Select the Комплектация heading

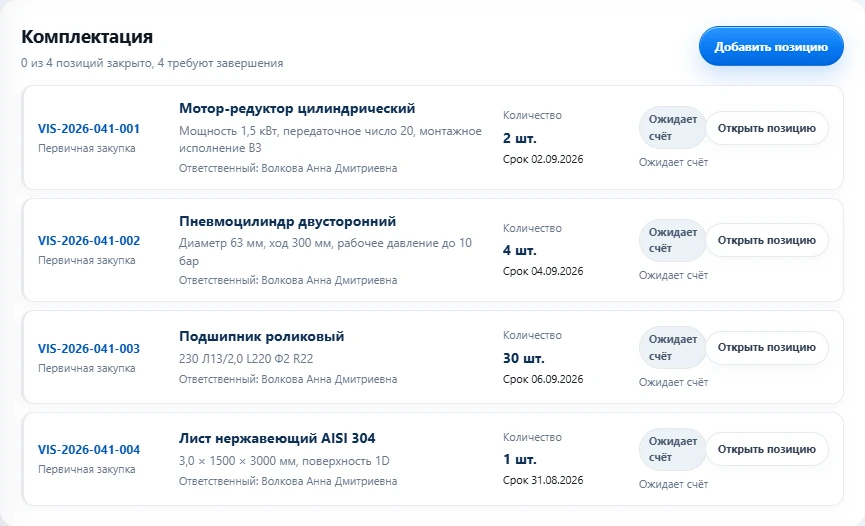click(87, 37)
